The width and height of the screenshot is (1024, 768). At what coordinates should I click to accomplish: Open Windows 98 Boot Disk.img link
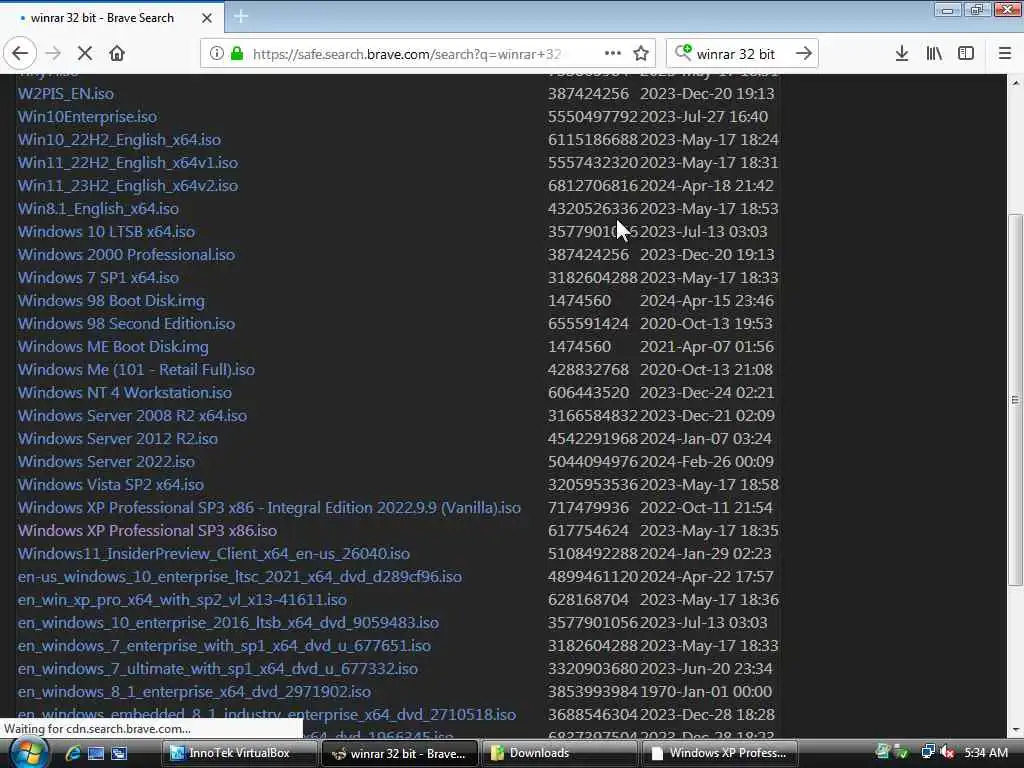tap(112, 300)
